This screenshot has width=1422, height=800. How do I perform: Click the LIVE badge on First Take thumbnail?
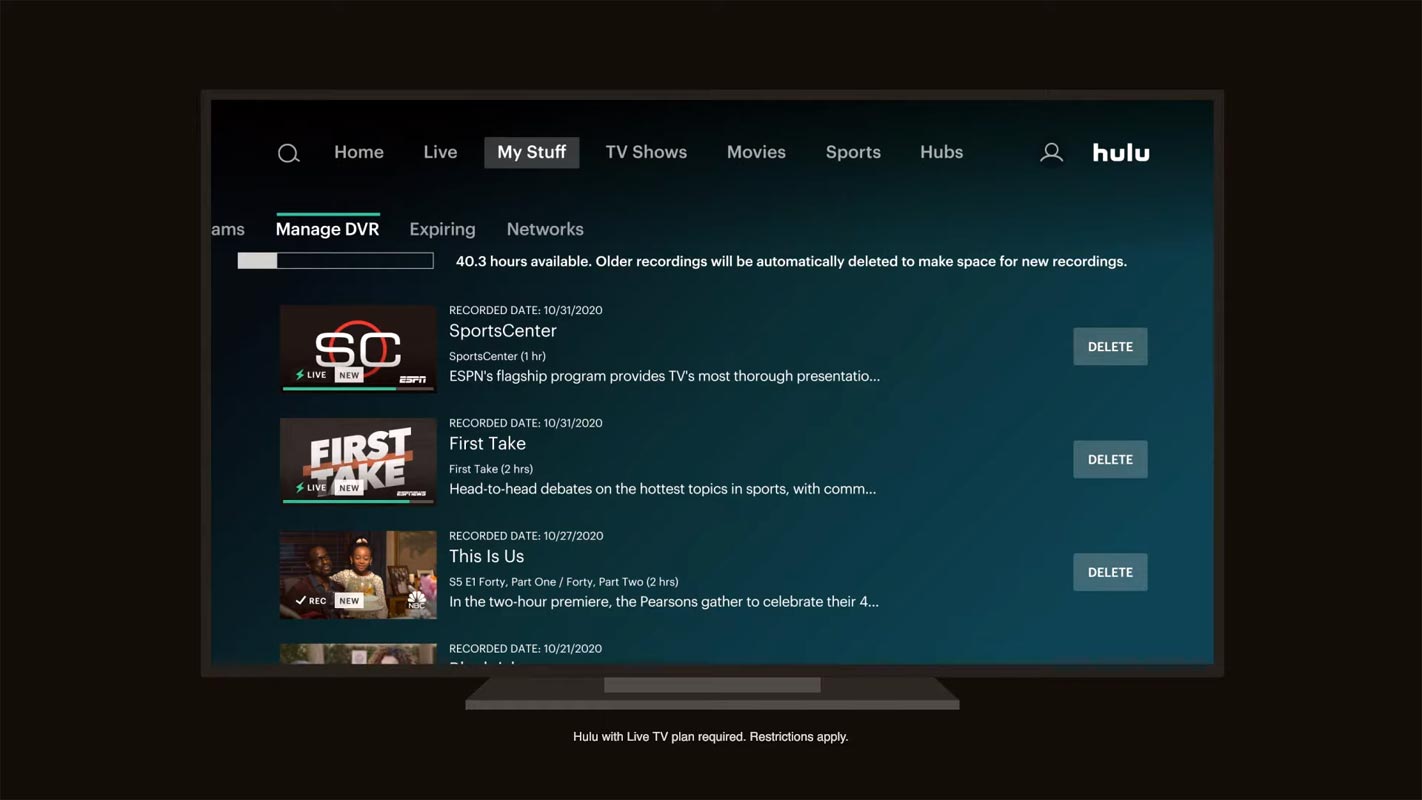pyautogui.click(x=311, y=488)
